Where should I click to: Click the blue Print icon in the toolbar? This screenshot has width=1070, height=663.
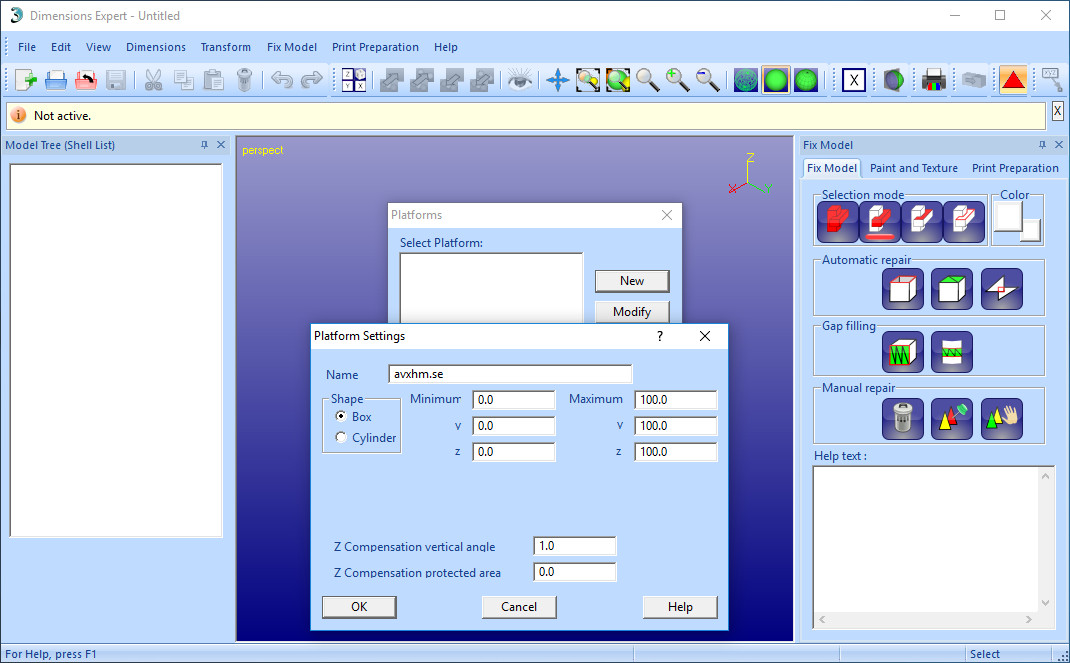(x=56, y=80)
